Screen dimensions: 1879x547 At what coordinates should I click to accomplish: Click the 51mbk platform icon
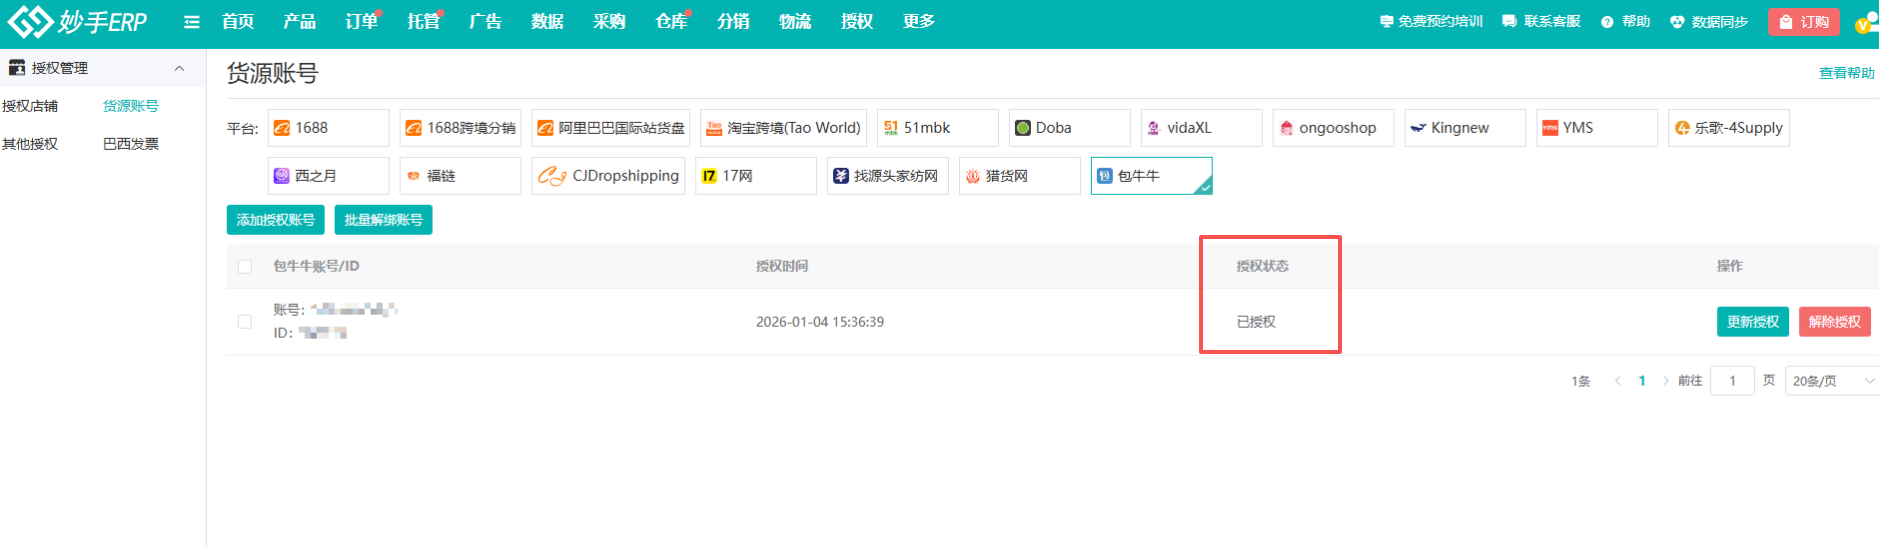(x=891, y=128)
